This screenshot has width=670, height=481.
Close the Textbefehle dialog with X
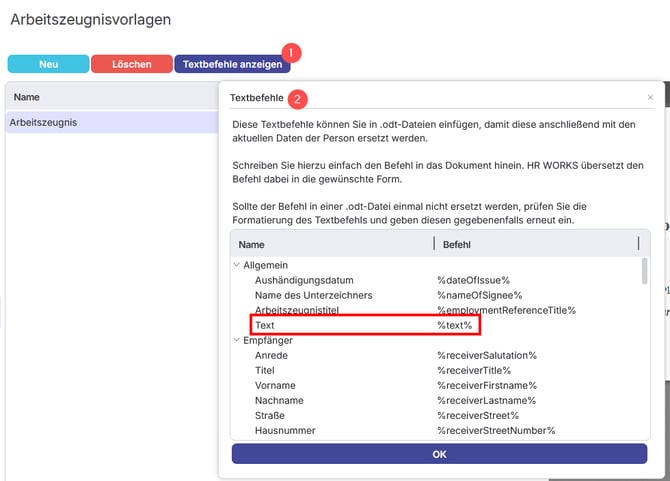tap(650, 98)
